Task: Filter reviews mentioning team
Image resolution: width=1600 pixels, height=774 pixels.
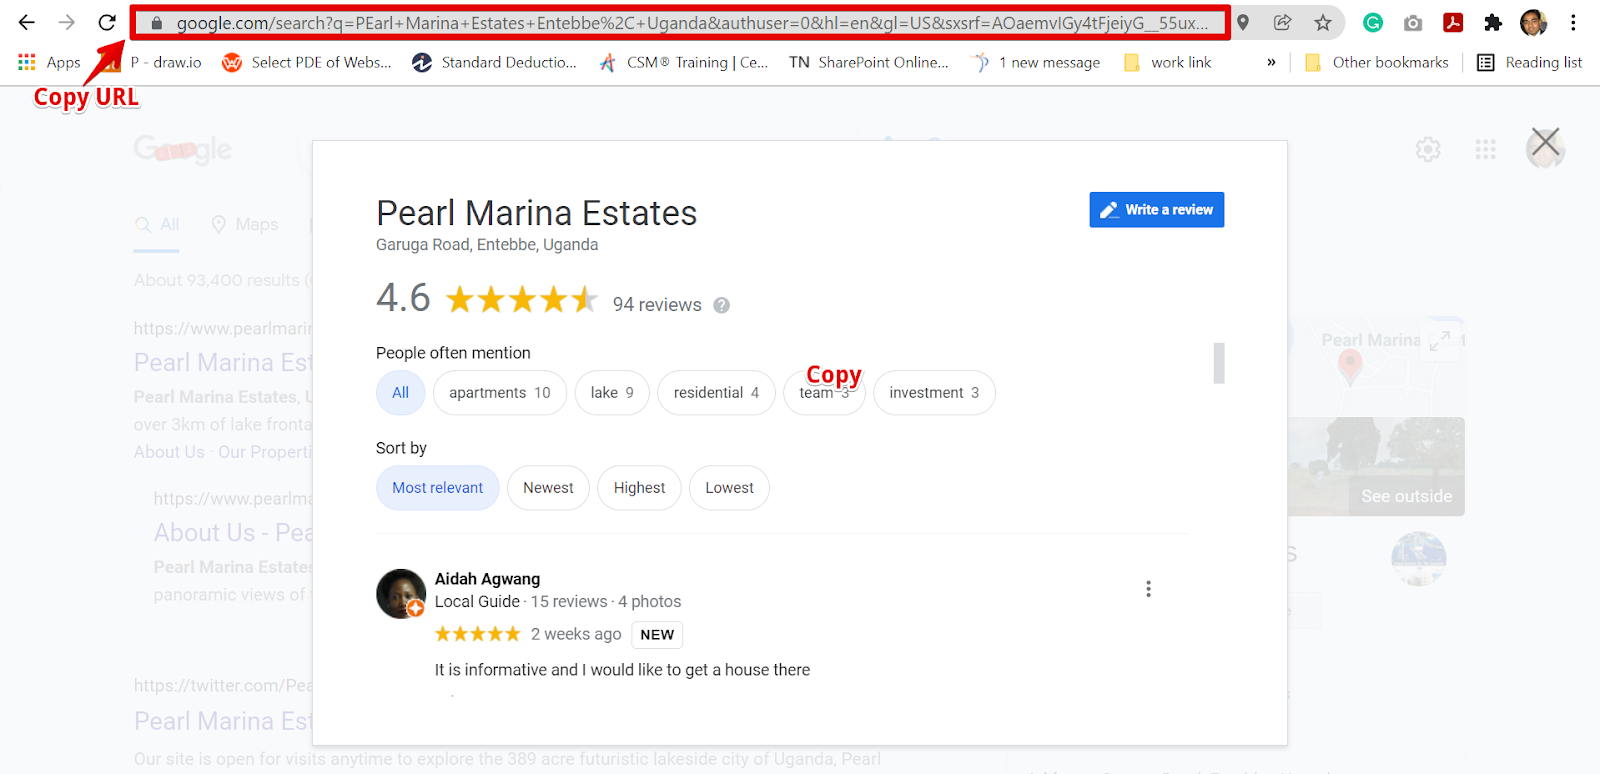Action: pos(824,393)
